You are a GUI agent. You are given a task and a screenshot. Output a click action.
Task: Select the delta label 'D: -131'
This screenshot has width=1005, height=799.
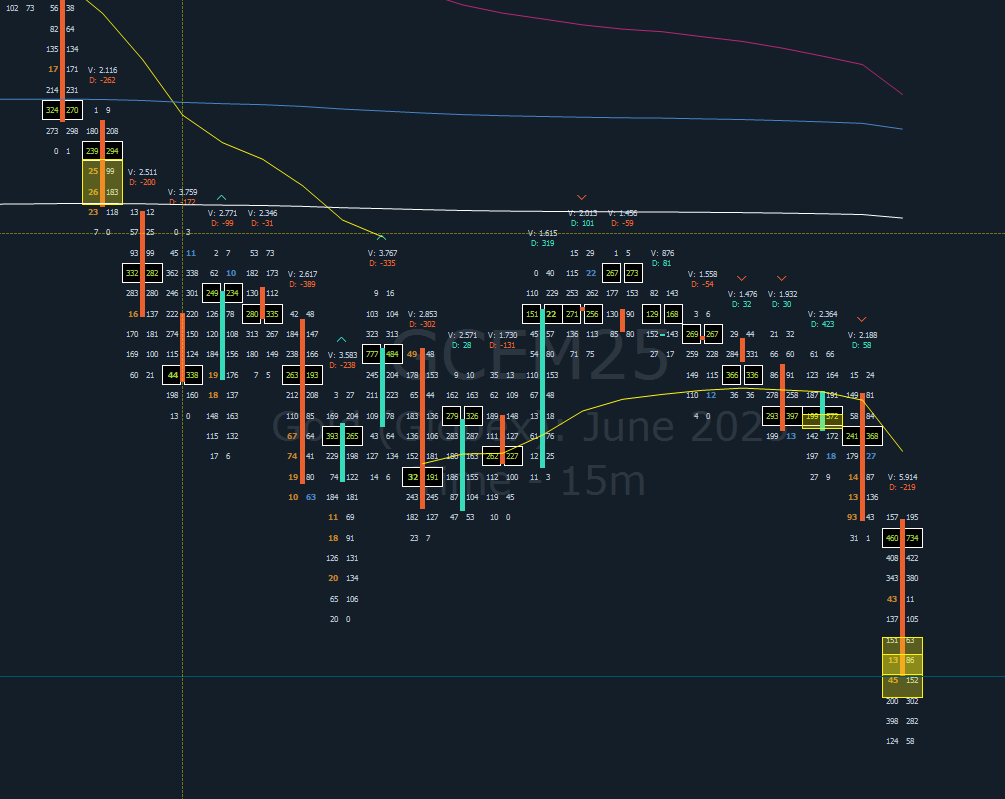coord(502,345)
